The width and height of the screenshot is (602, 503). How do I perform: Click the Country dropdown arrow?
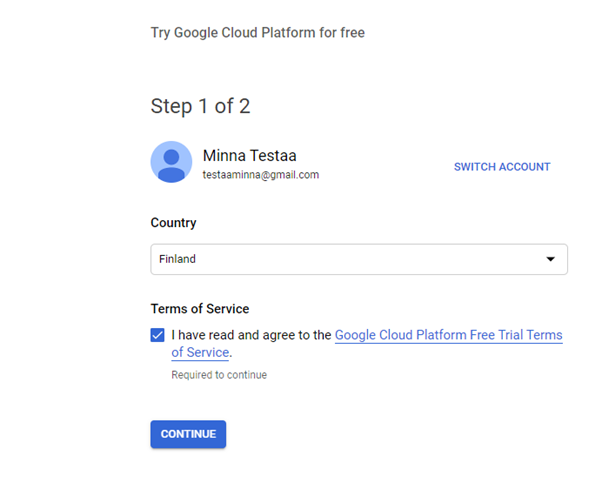click(550, 259)
